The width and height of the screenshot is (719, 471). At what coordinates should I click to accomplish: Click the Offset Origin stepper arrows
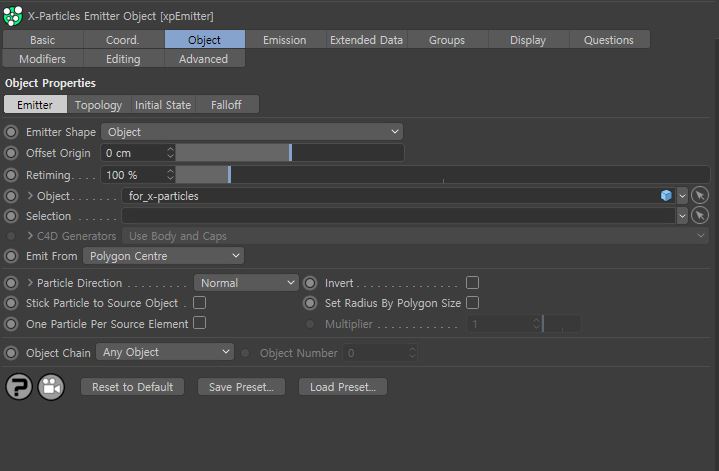click(171, 153)
